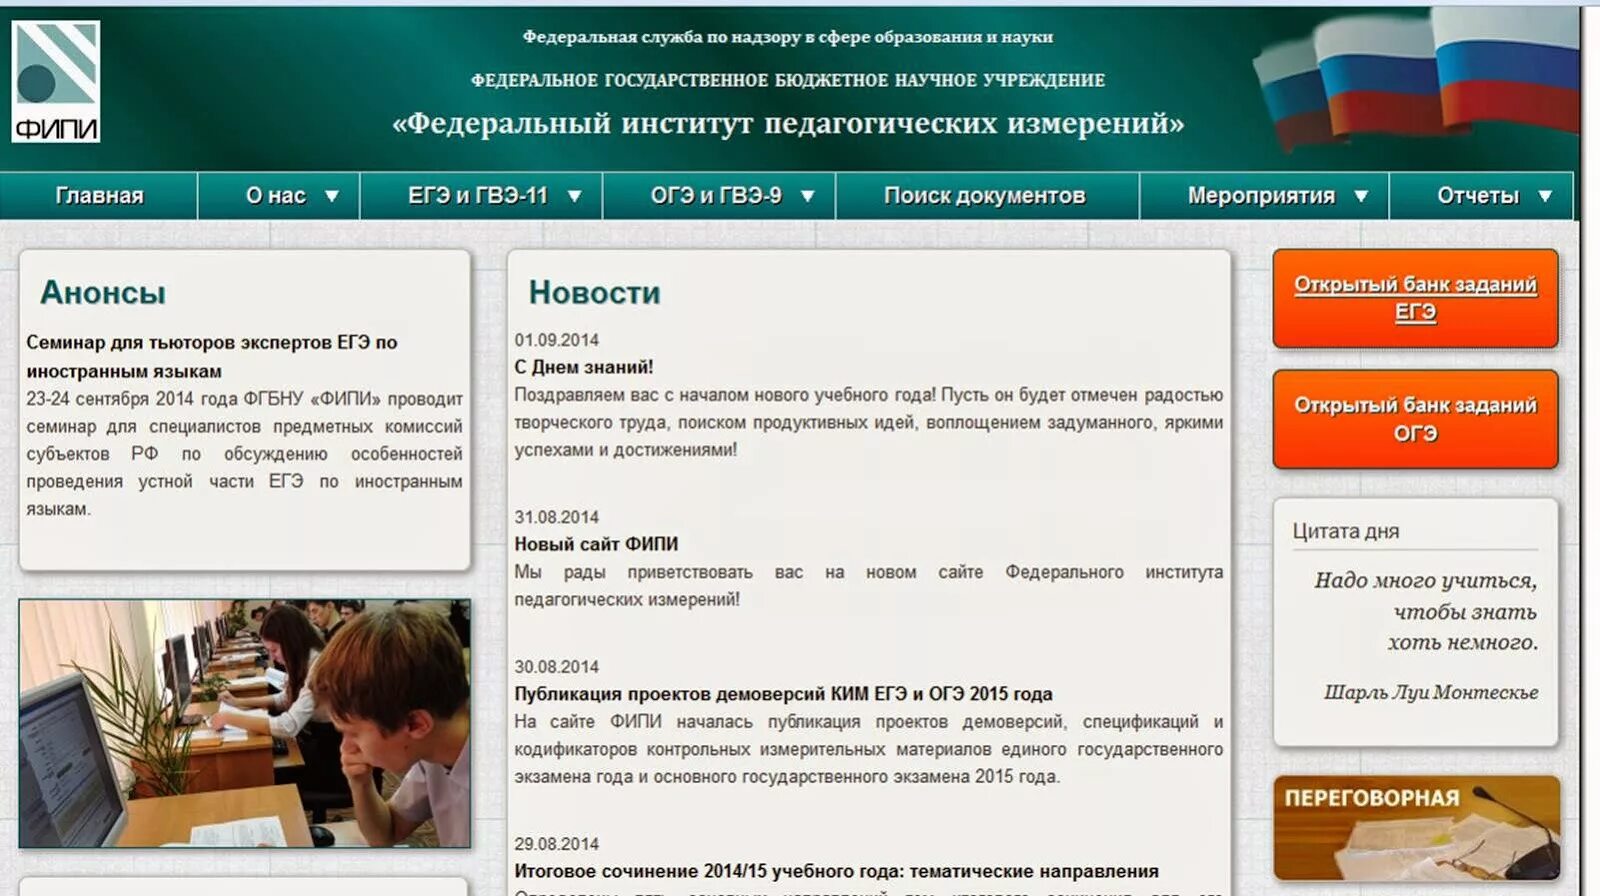The height and width of the screenshot is (896, 1600).
Task: Click the exam classroom photo
Action: point(244,723)
